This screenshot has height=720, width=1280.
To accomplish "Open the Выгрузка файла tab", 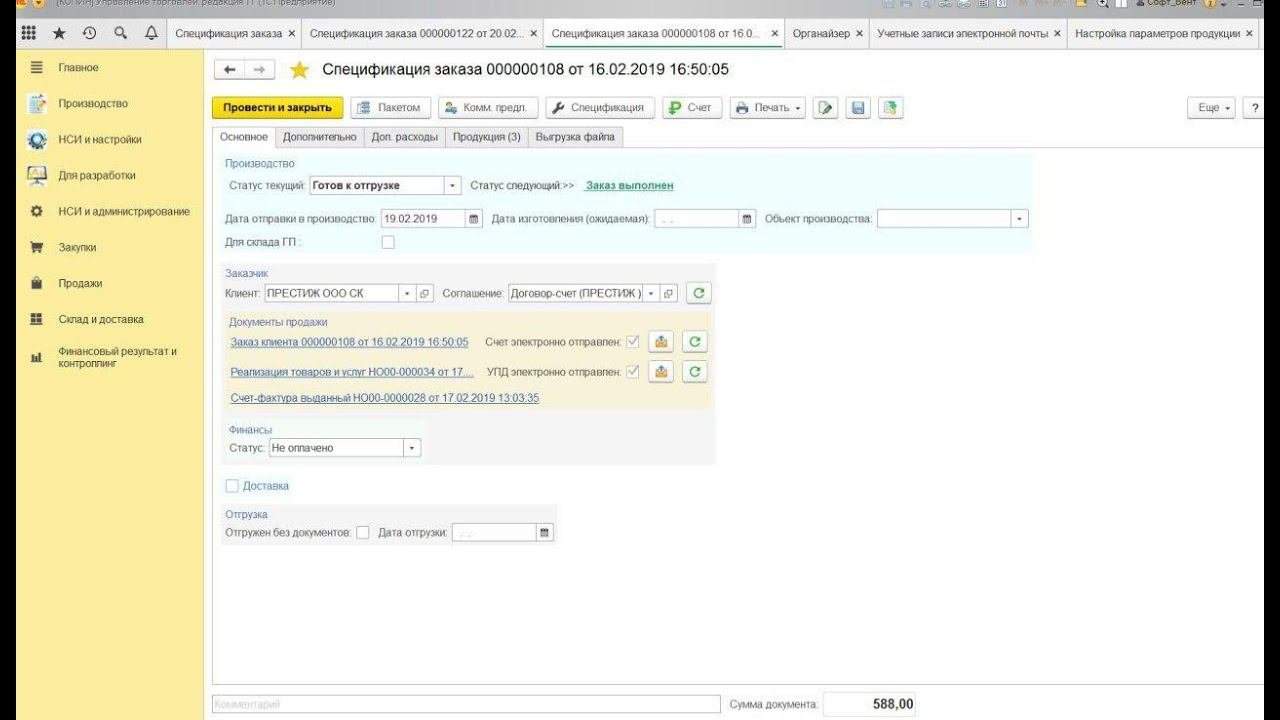I will [x=576, y=137].
